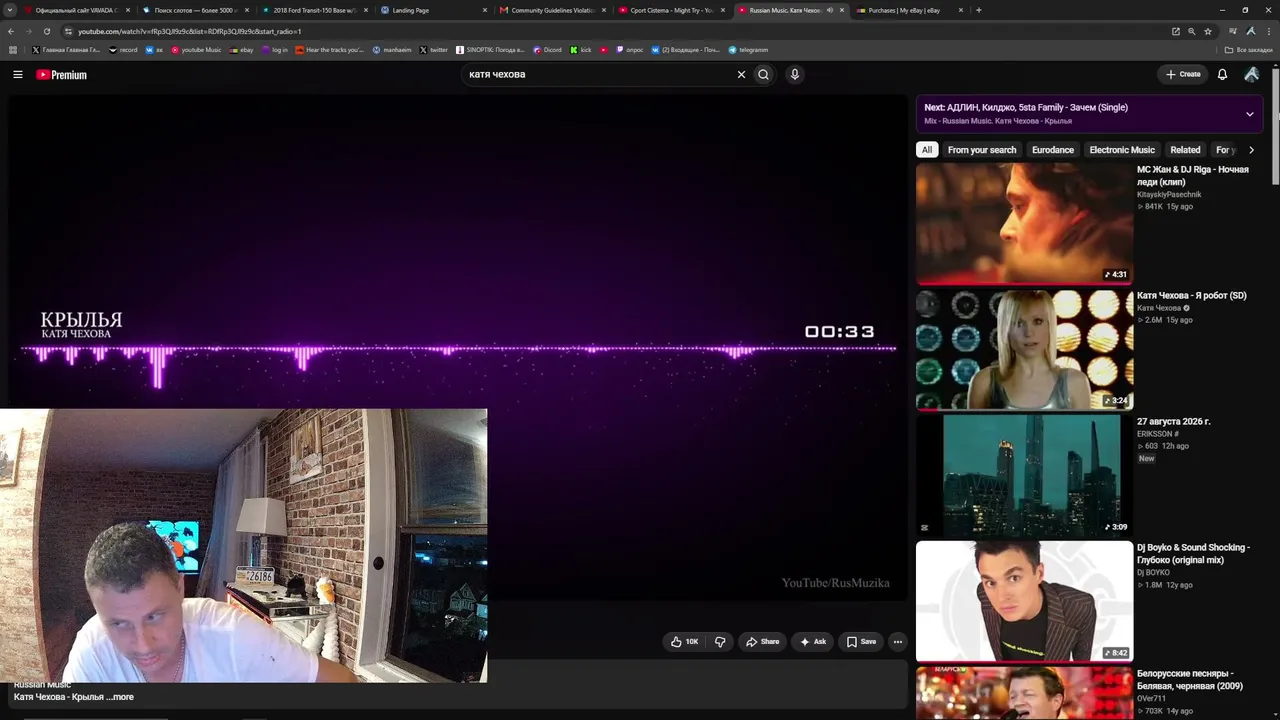Mute the Russian Music tab audio
1280x720 pixels.
click(830, 10)
